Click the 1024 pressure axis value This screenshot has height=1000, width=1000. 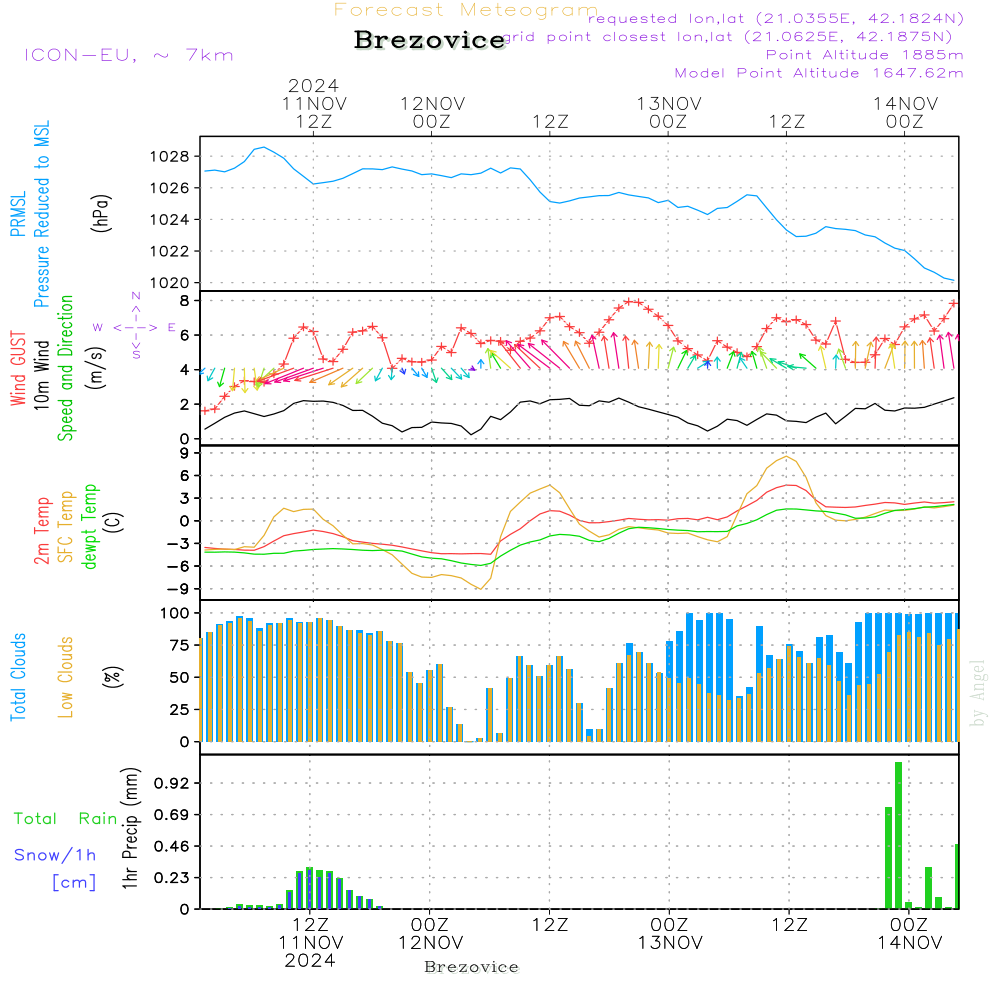click(x=169, y=219)
